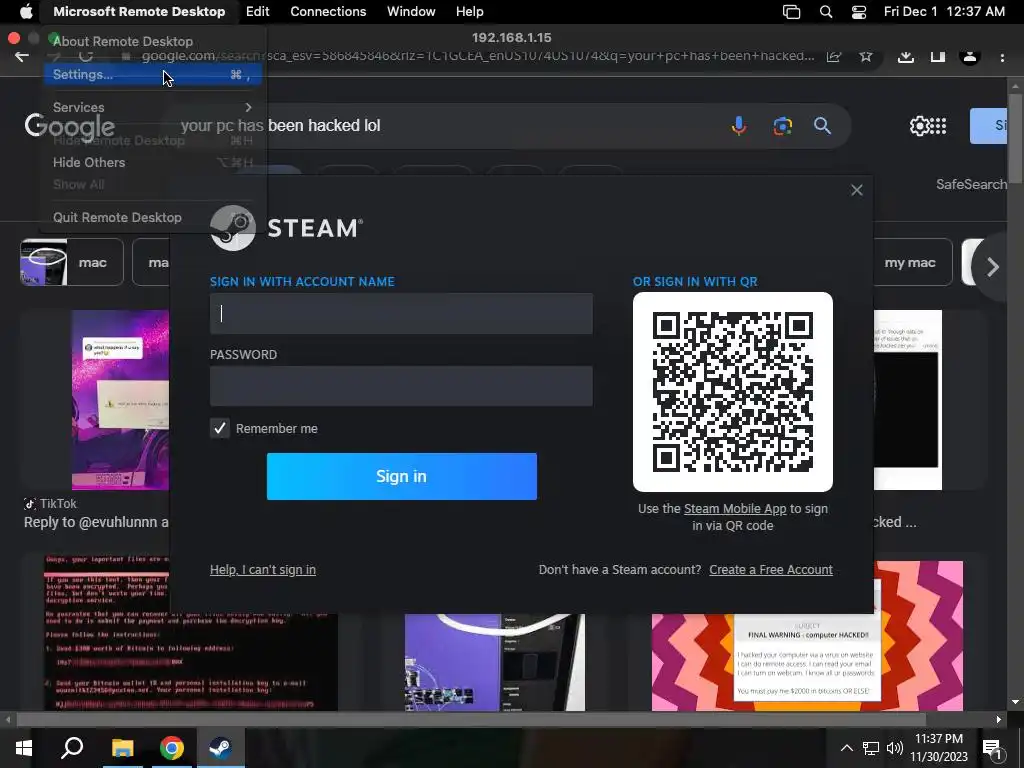1024x768 pixels.
Task: Open the Apple menu
Action: (26, 11)
